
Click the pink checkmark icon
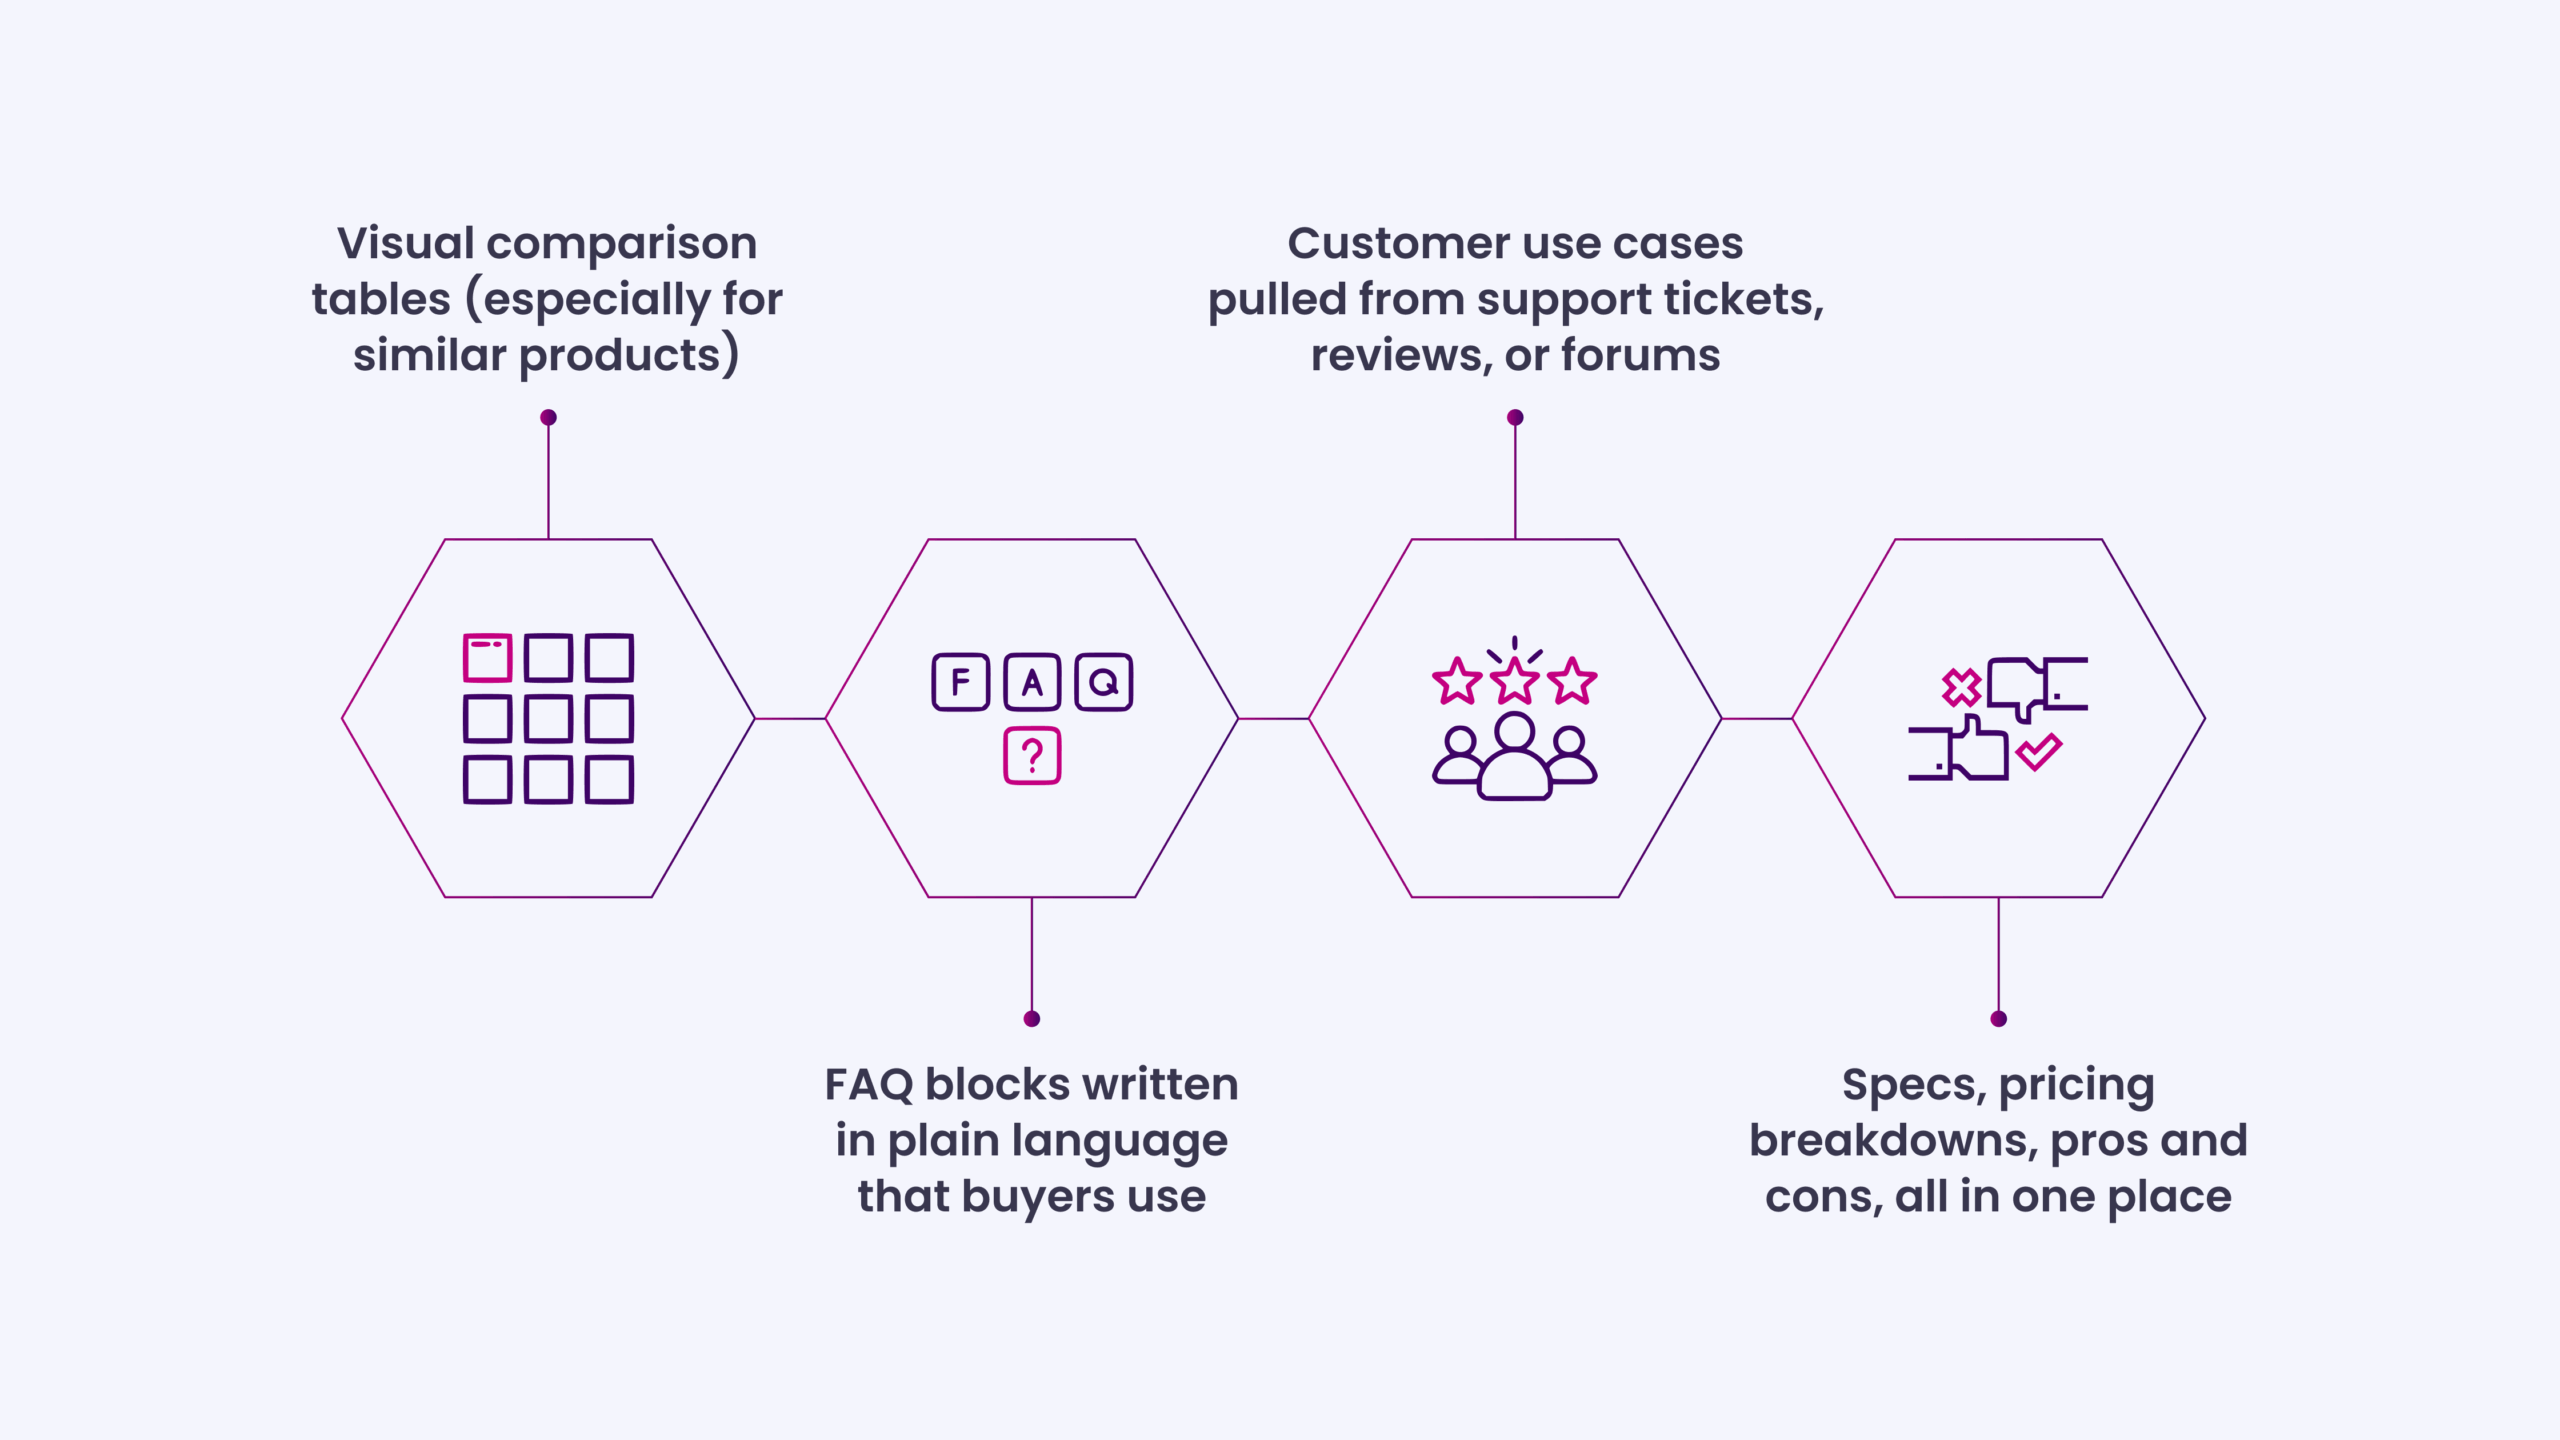click(x=2038, y=752)
